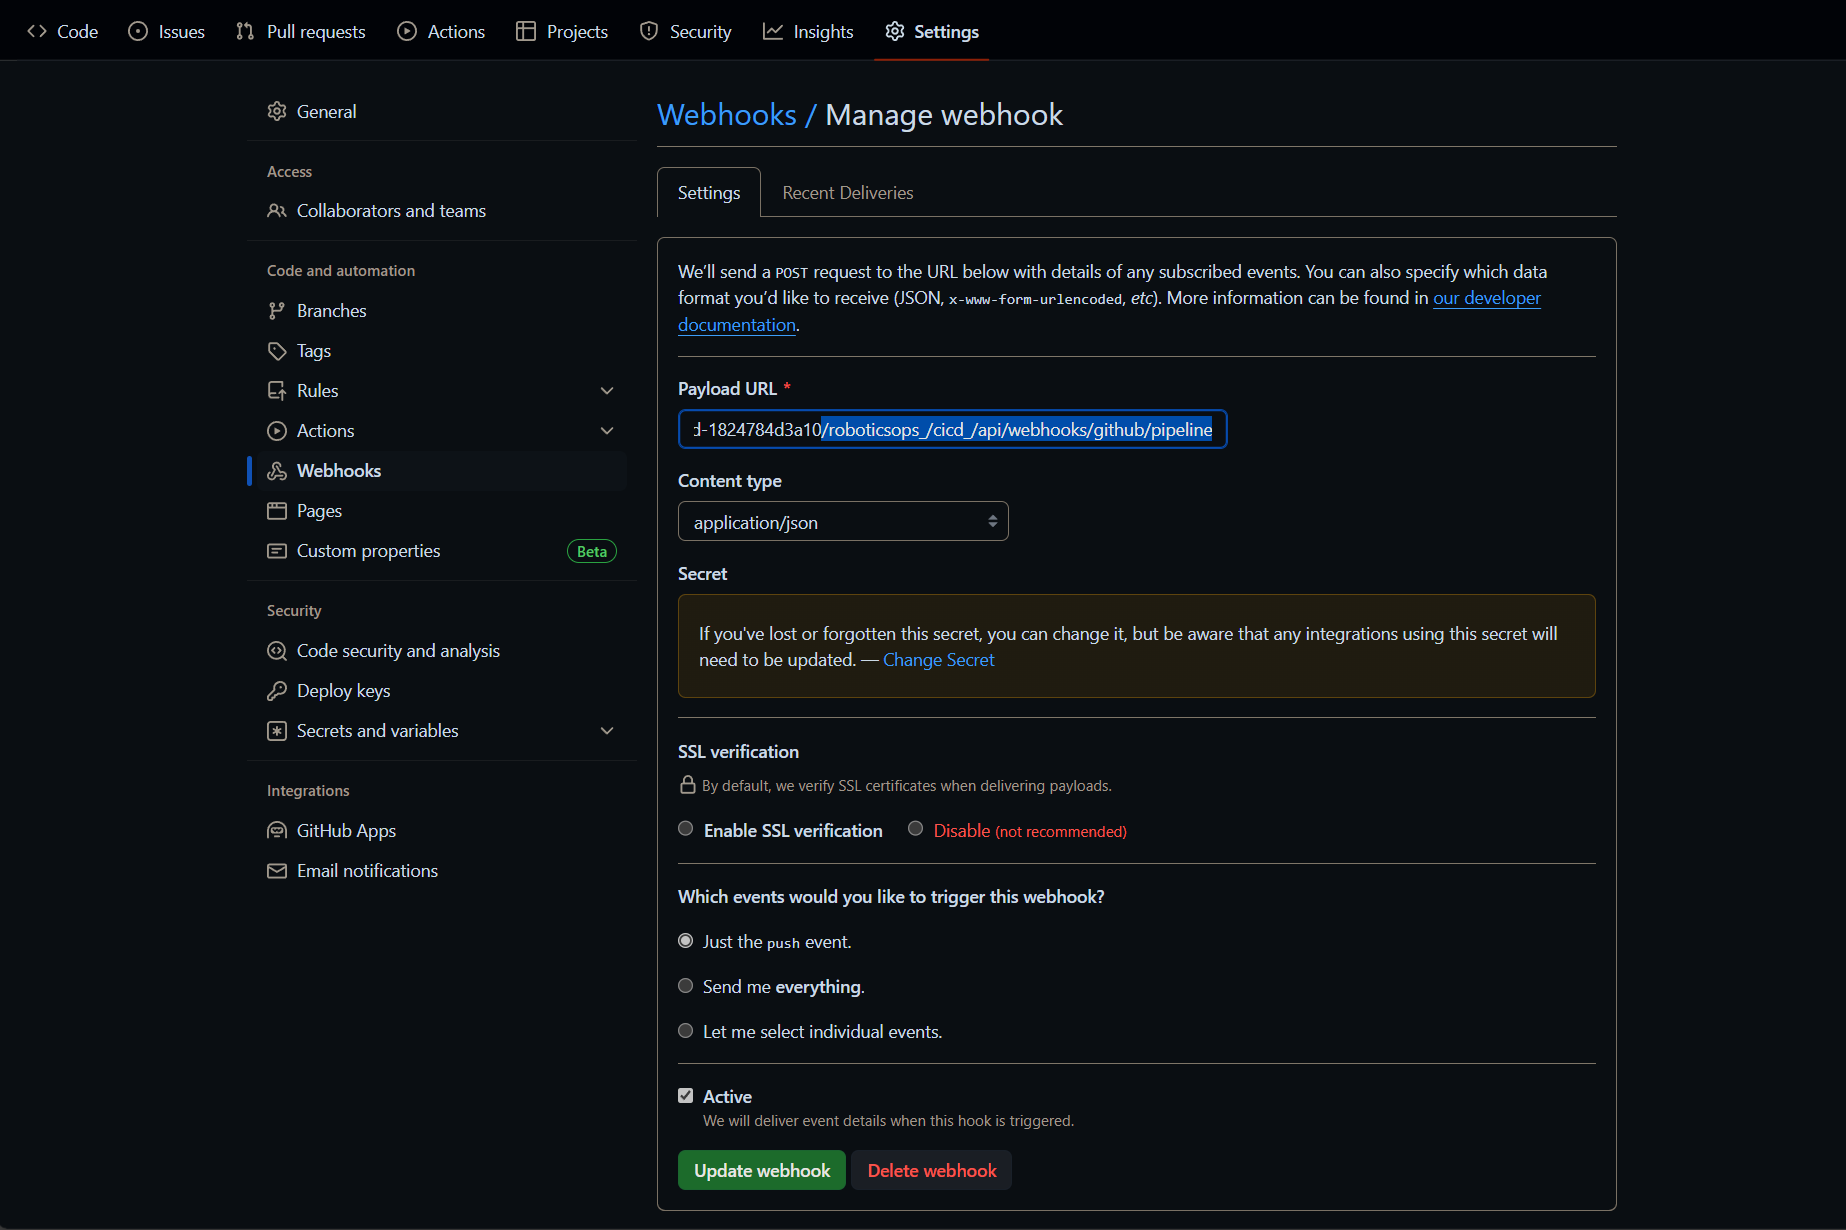Image resolution: width=1846 pixels, height=1230 pixels.
Task: Click the Insights graph icon
Action: [773, 31]
